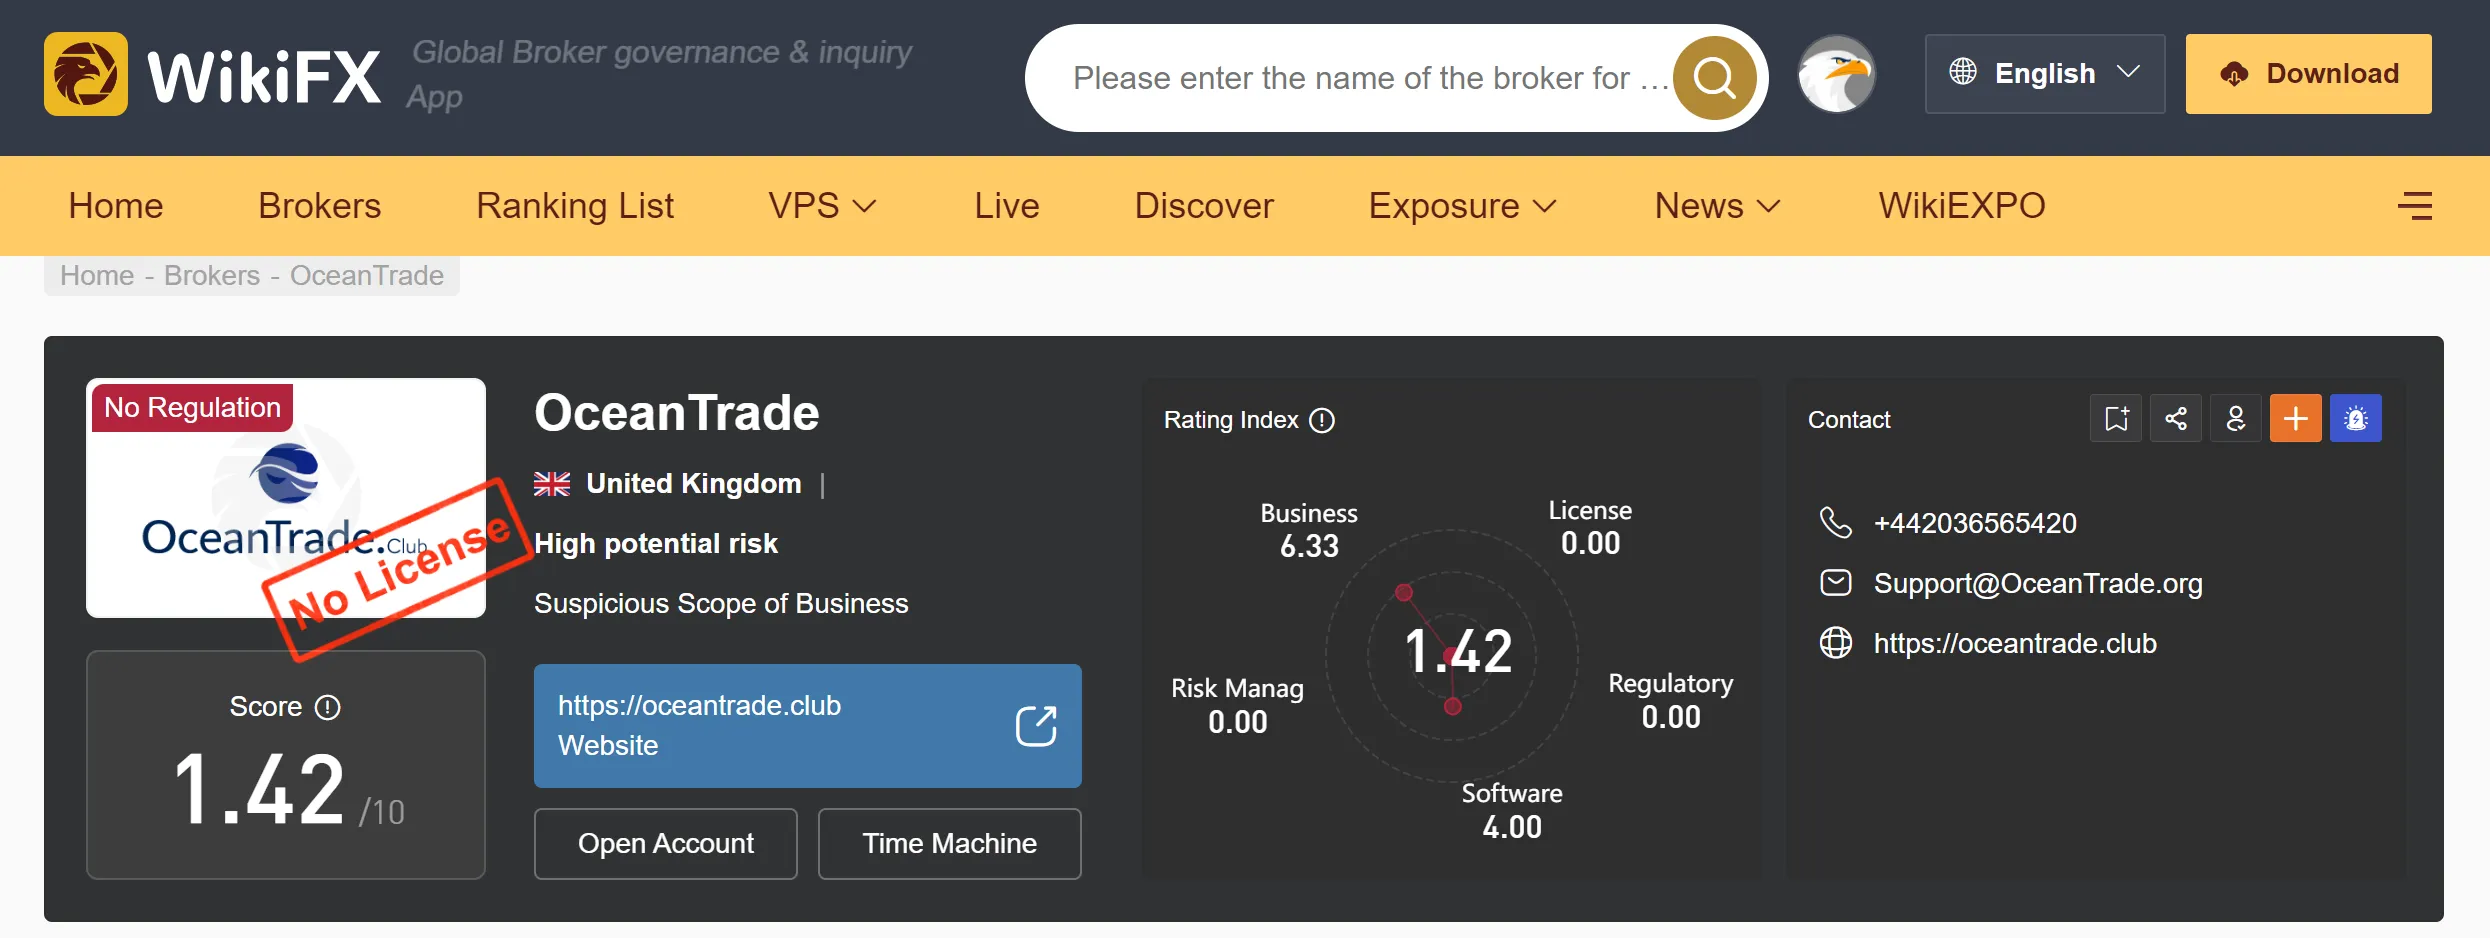Click the High potential risk label
This screenshot has height=938, width=2490.
[x=656, y=544]
